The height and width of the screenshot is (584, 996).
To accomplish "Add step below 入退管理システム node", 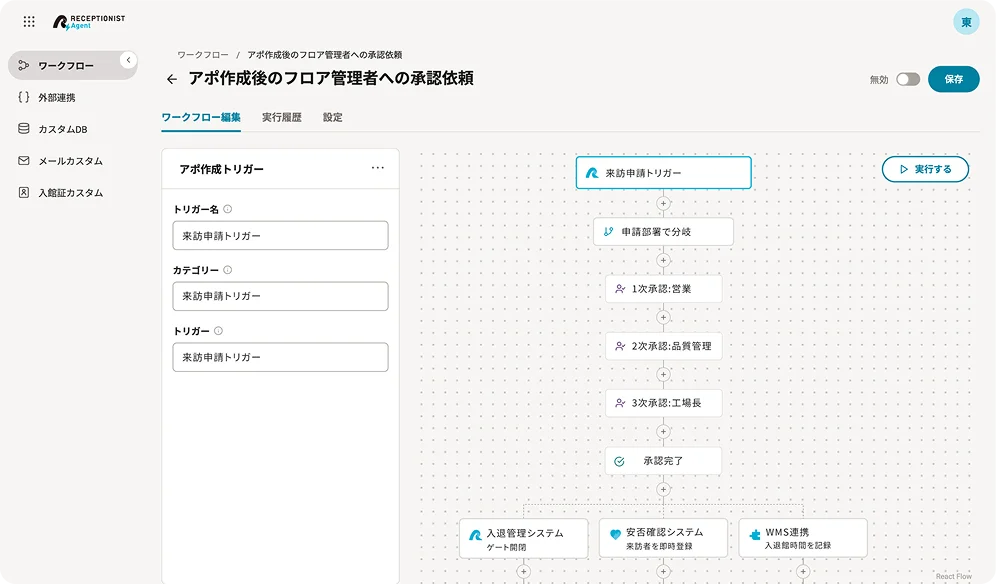I will [x=523, y=572].
